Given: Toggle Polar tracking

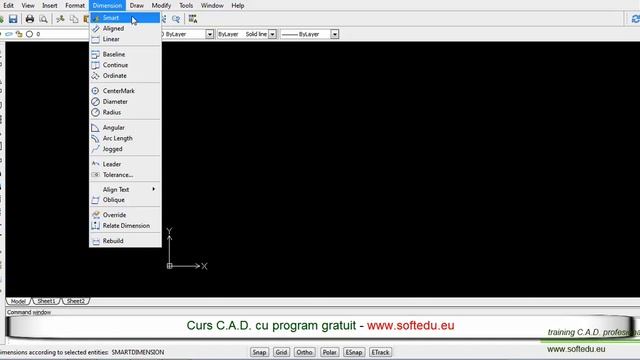Looking at the screenshot, I should point(329,352).
